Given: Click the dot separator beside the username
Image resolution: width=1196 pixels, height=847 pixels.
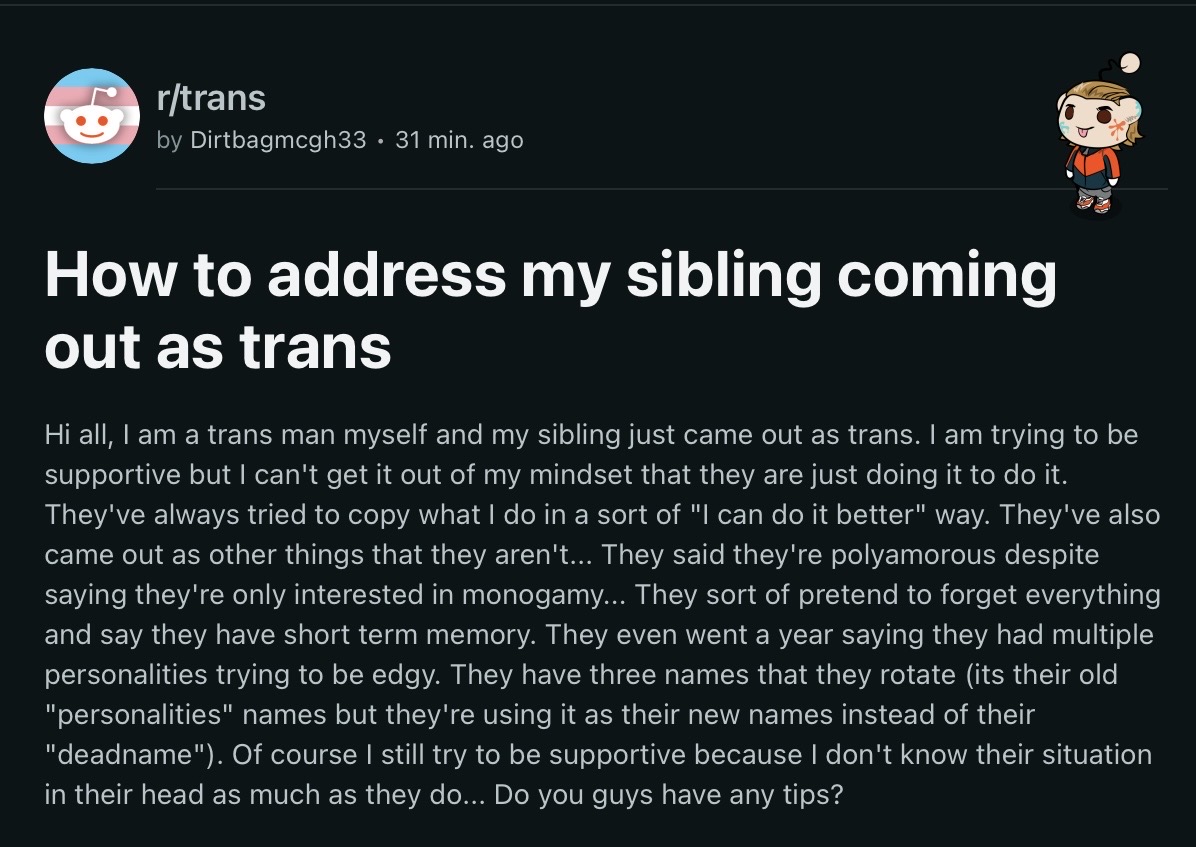Looking at the screenshot, I should pyautogui.click(x=381, y=141).
